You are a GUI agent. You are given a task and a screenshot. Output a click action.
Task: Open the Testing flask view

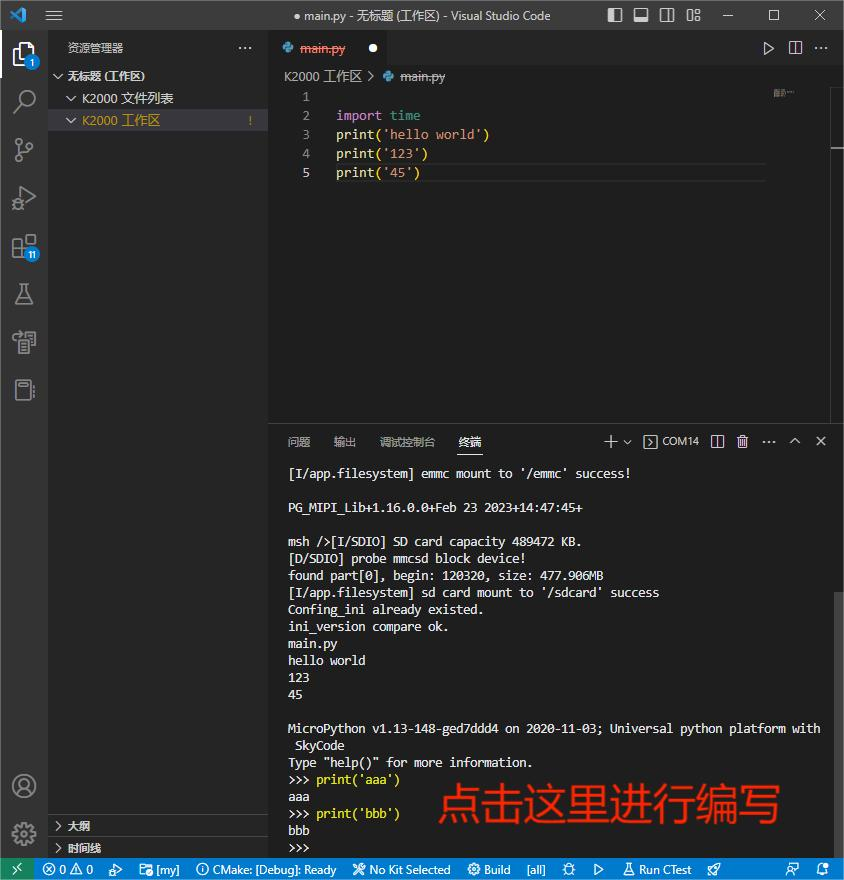coord(24,294)
